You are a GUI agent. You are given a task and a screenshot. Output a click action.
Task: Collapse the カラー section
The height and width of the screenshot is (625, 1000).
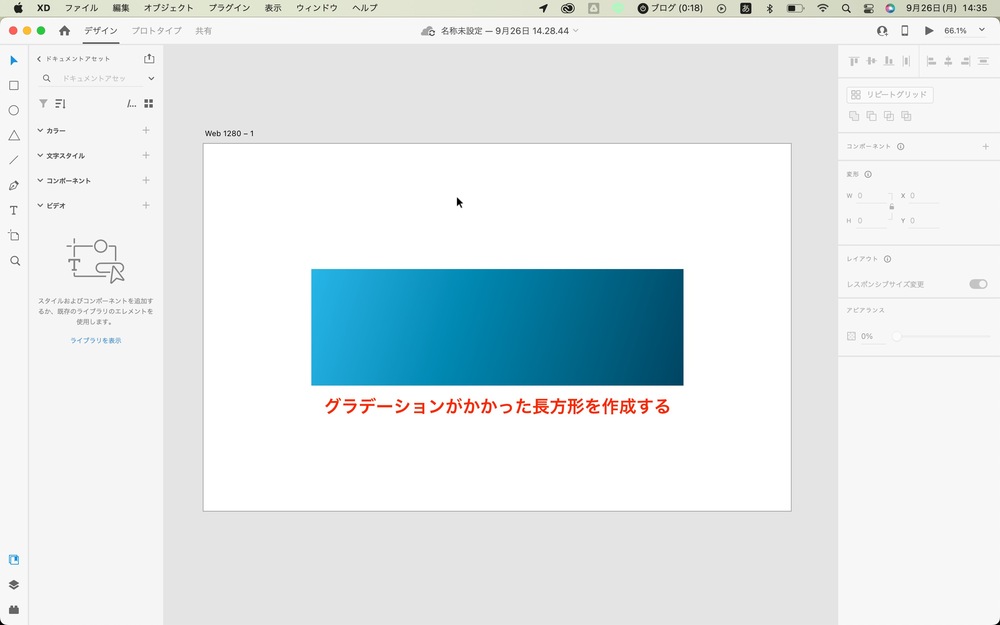[x=40, y=130]
